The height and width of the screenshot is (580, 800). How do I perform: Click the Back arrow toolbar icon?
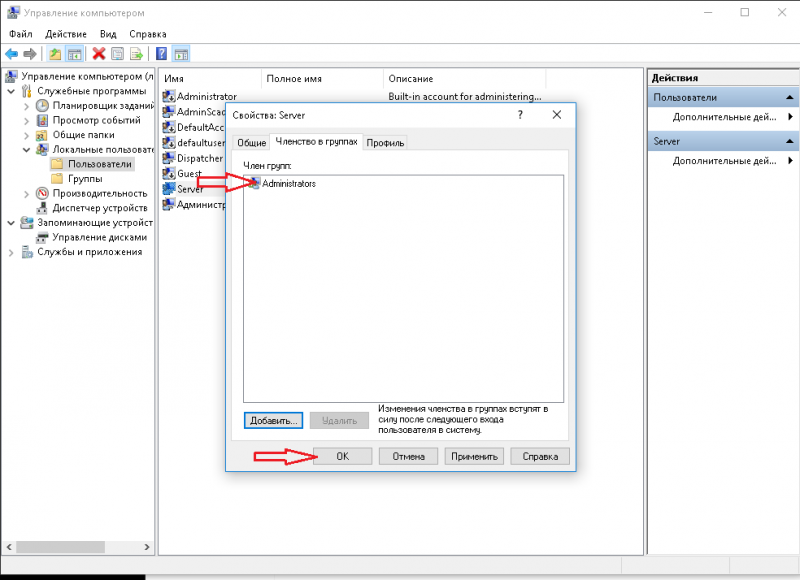[11, 54]
